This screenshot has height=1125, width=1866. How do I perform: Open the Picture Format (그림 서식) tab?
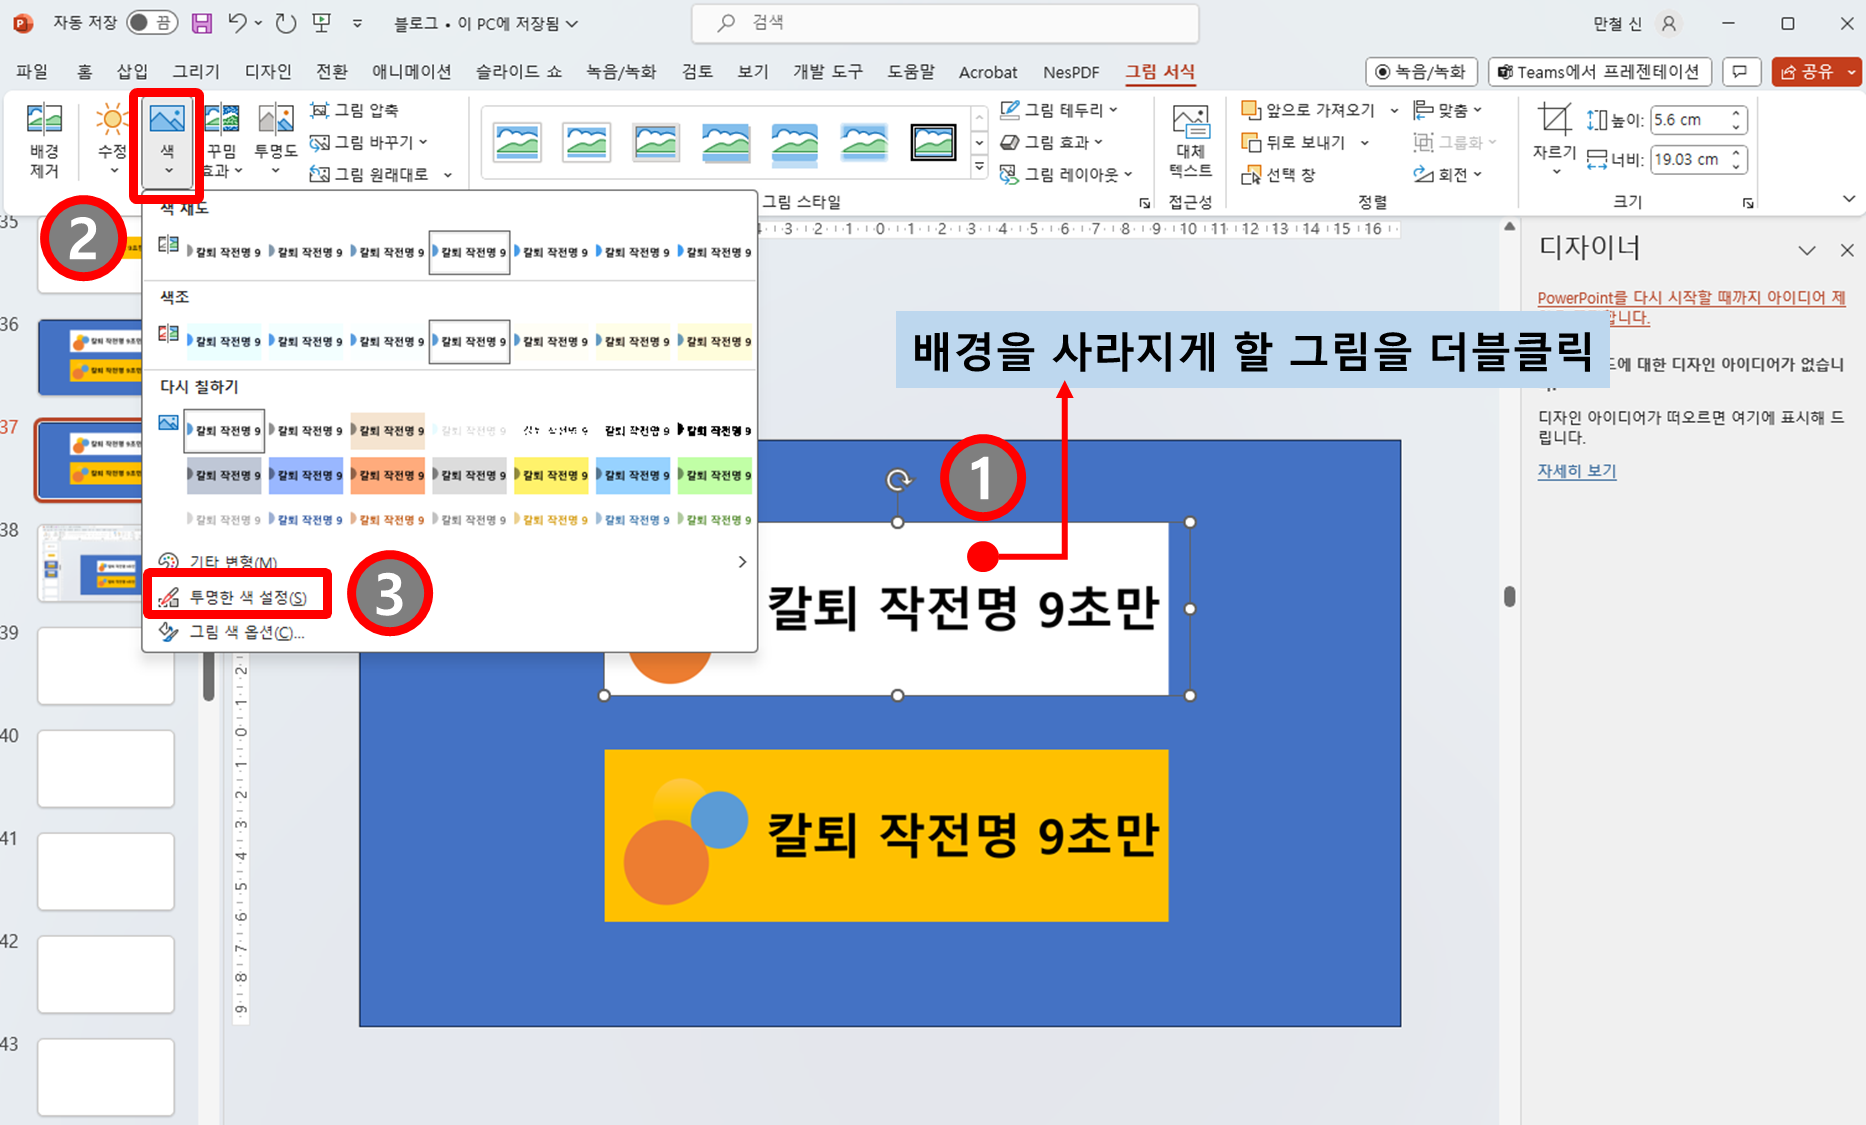coord(1160,72)
